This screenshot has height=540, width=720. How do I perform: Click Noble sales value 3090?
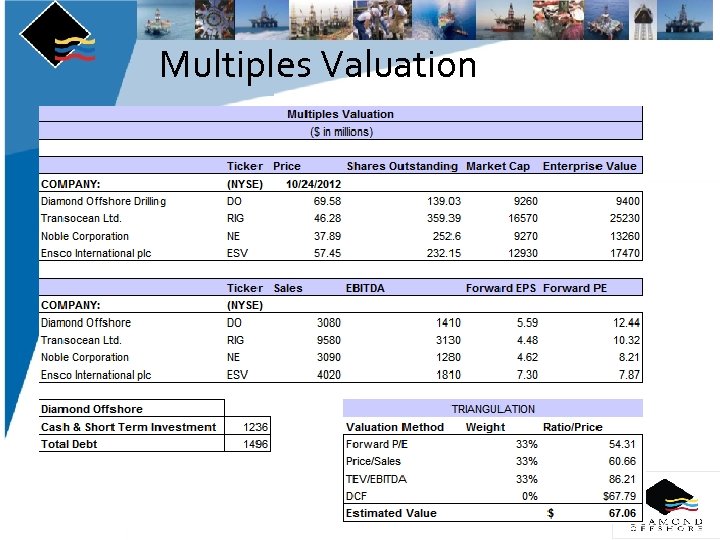point(329,357)
